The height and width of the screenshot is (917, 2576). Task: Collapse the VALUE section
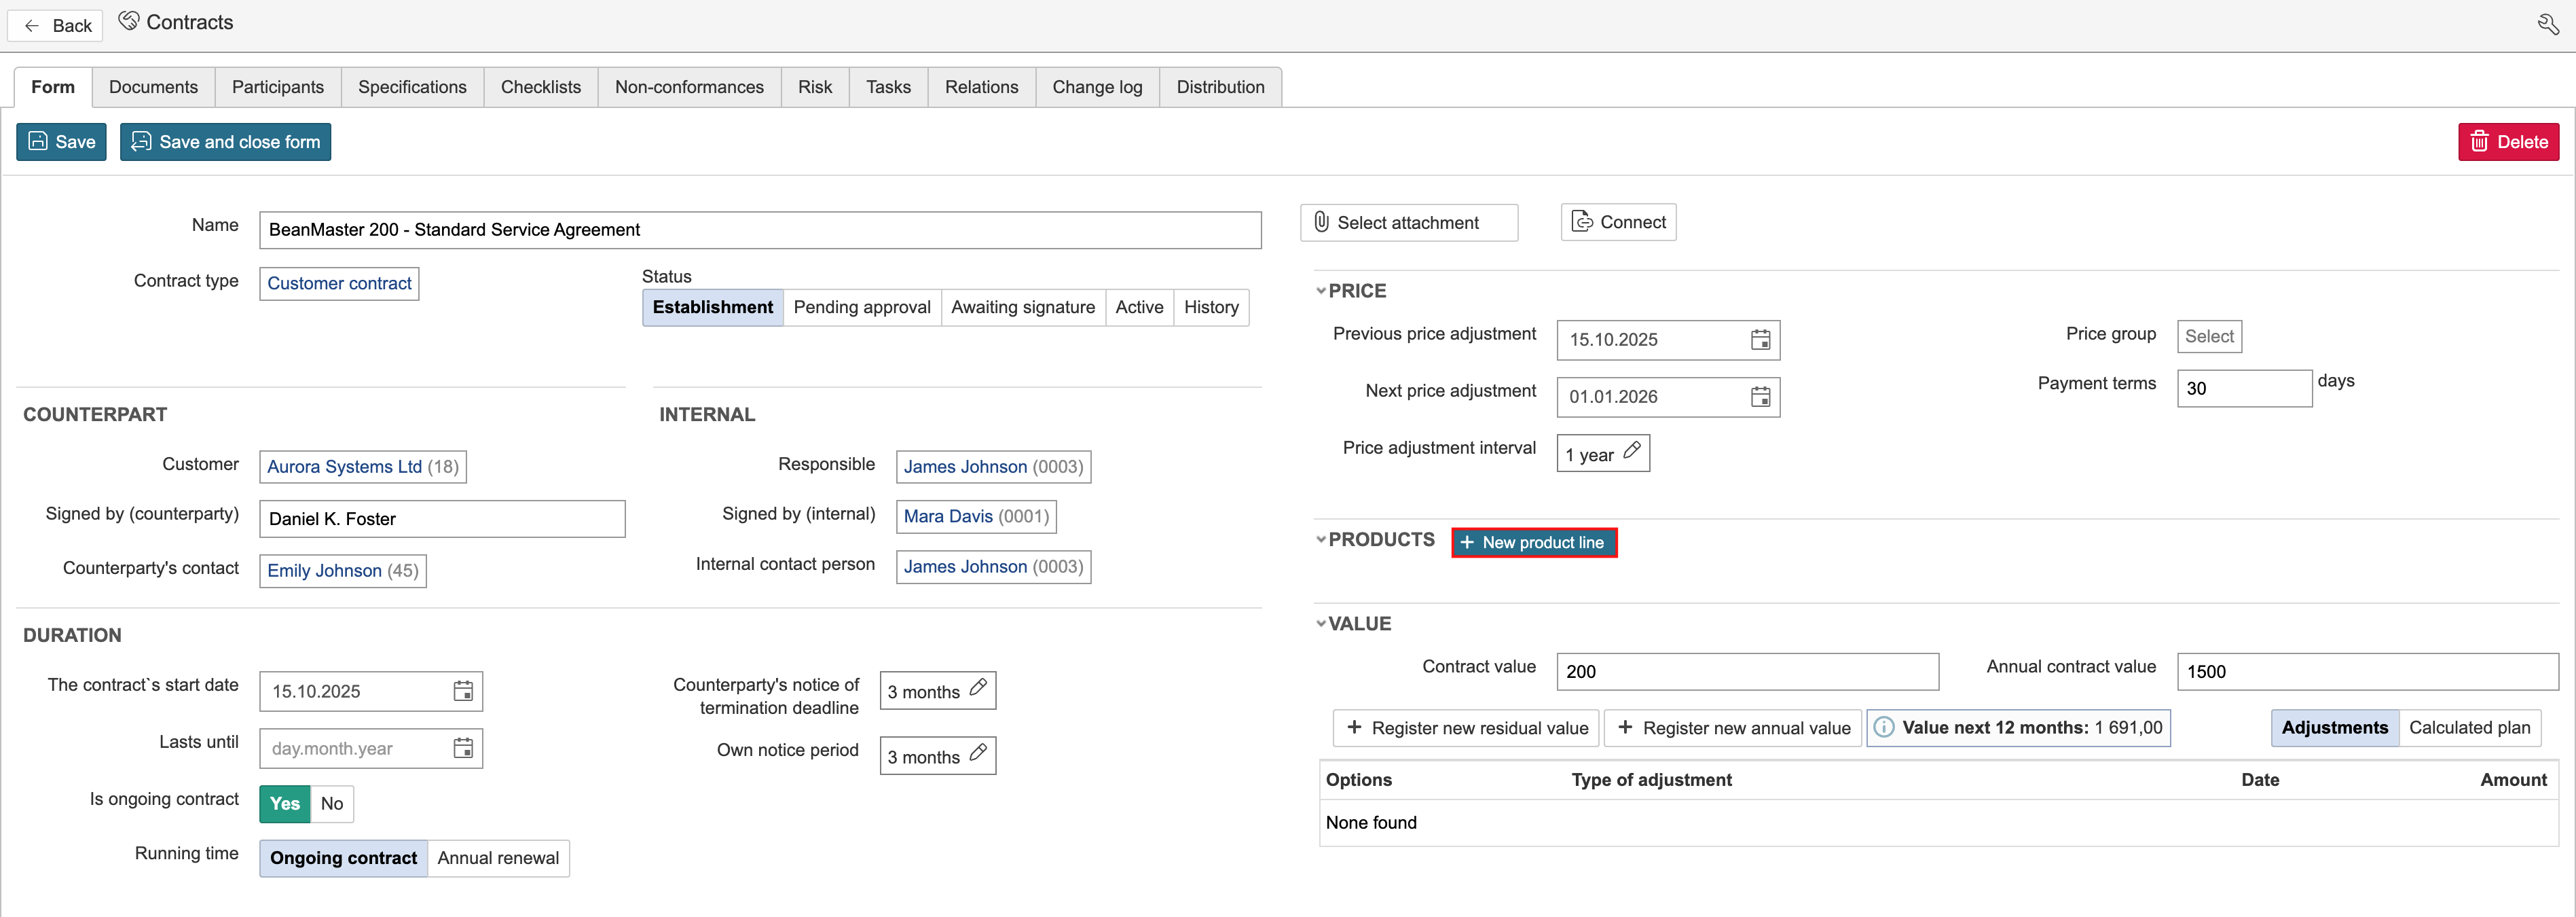coord(1321,623)
